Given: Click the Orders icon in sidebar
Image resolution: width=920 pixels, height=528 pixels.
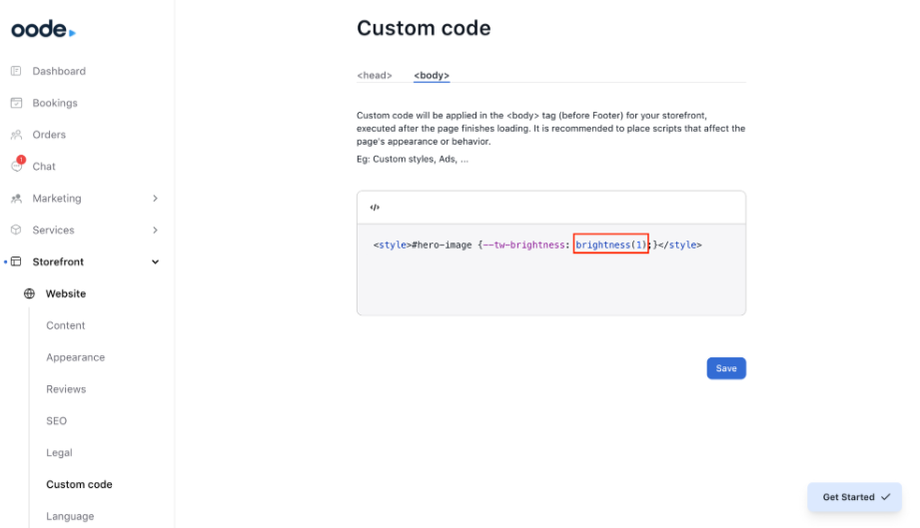Looking at the screenshot, I should coord(16,135).
